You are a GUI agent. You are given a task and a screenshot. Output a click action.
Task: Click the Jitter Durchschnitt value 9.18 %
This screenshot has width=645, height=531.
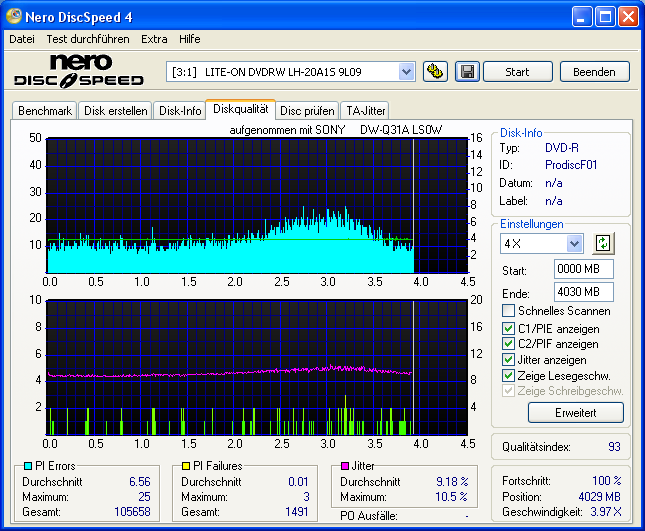[x=452, y=482]
